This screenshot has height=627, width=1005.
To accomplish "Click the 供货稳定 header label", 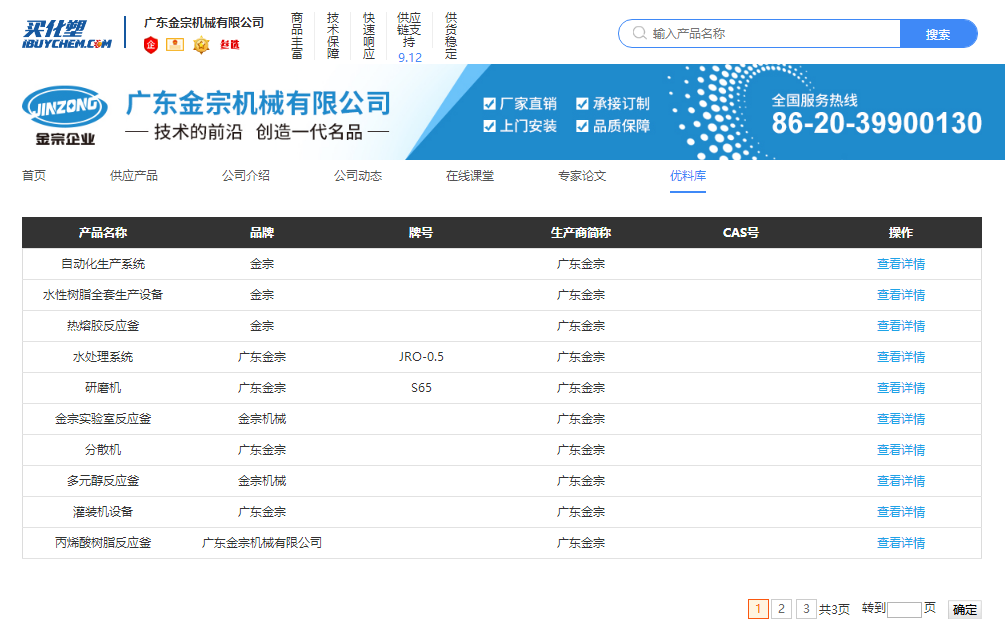I will (451, 36).
